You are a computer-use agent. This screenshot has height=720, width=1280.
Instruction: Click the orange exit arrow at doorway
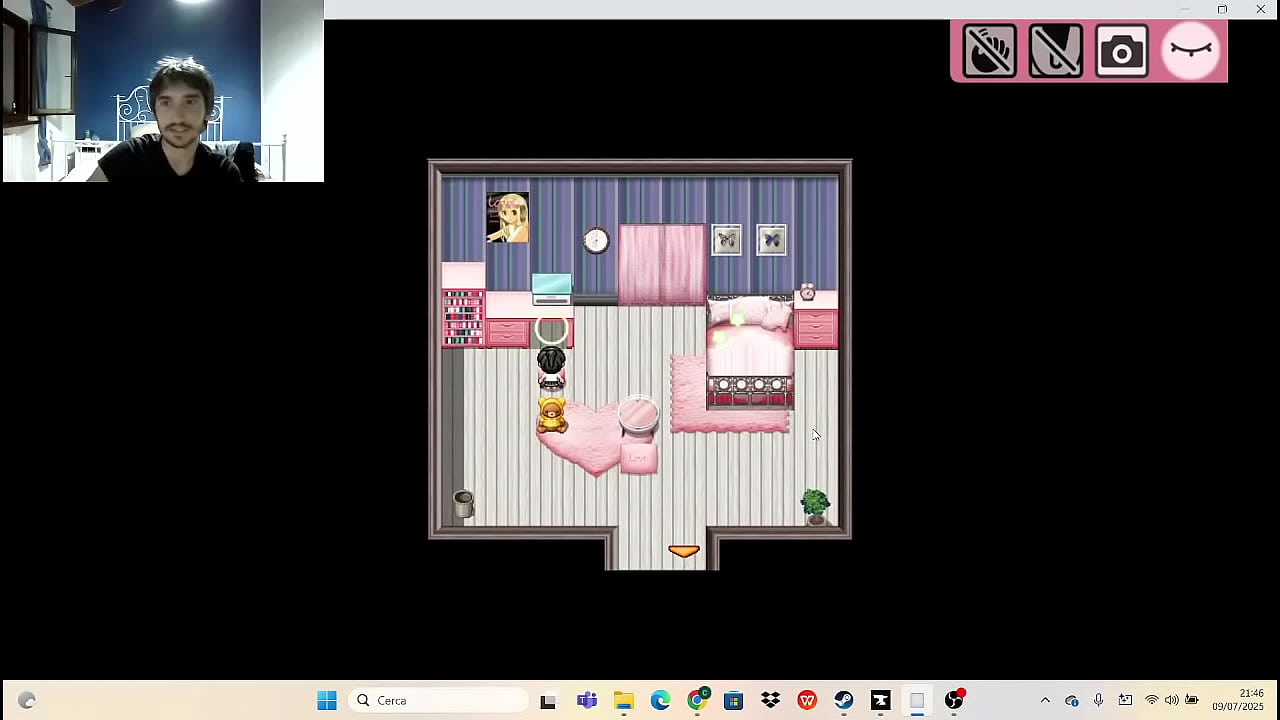(683, 551)
